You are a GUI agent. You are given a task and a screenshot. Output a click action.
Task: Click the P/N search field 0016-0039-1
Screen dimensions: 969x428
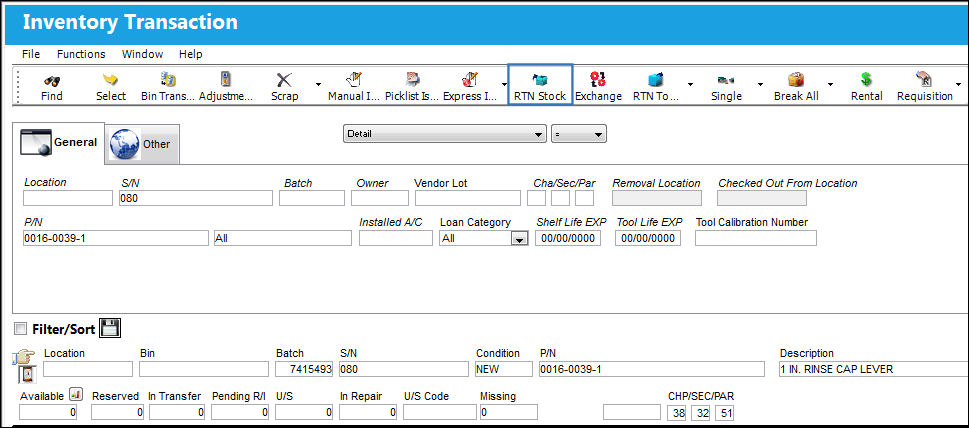(x=116, y=238)
